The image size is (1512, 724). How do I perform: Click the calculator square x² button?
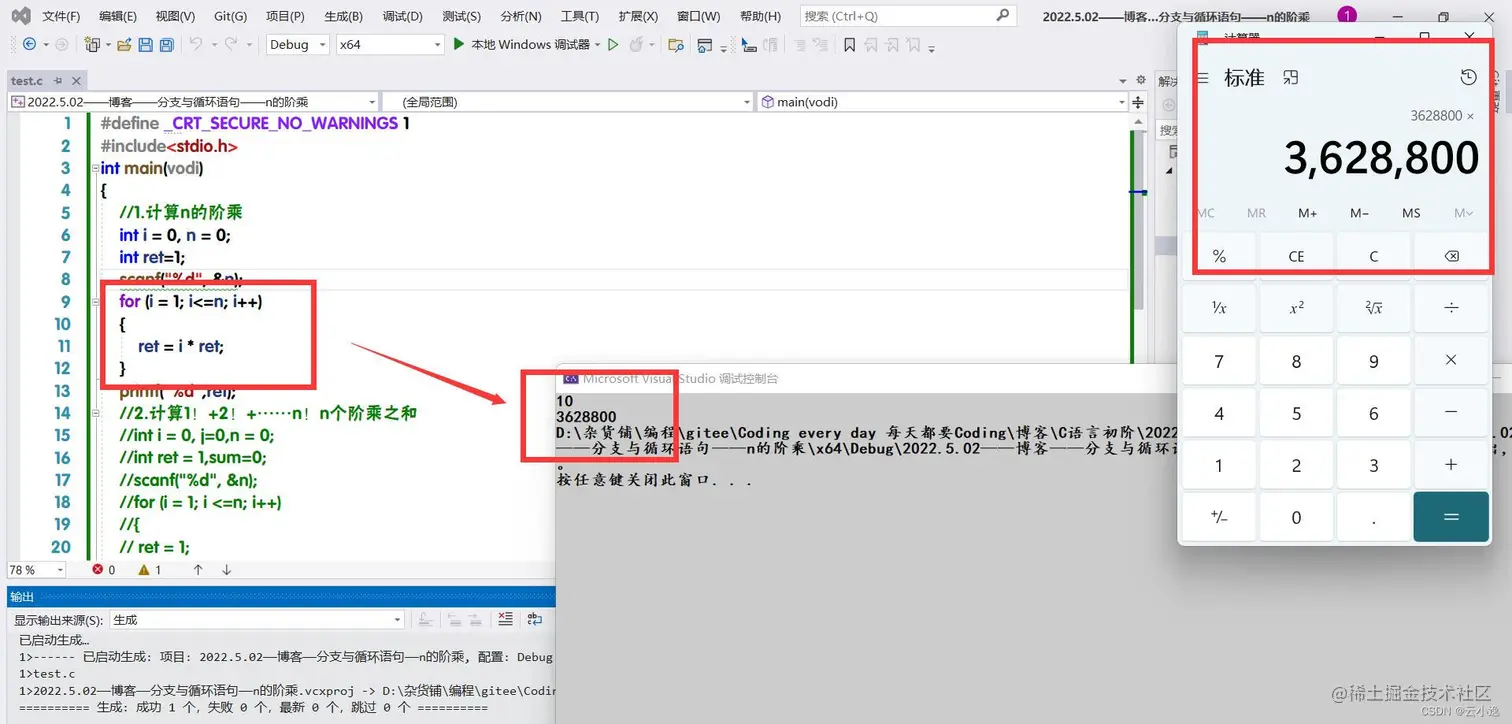pyautogui.click(x=1296, y=308)
